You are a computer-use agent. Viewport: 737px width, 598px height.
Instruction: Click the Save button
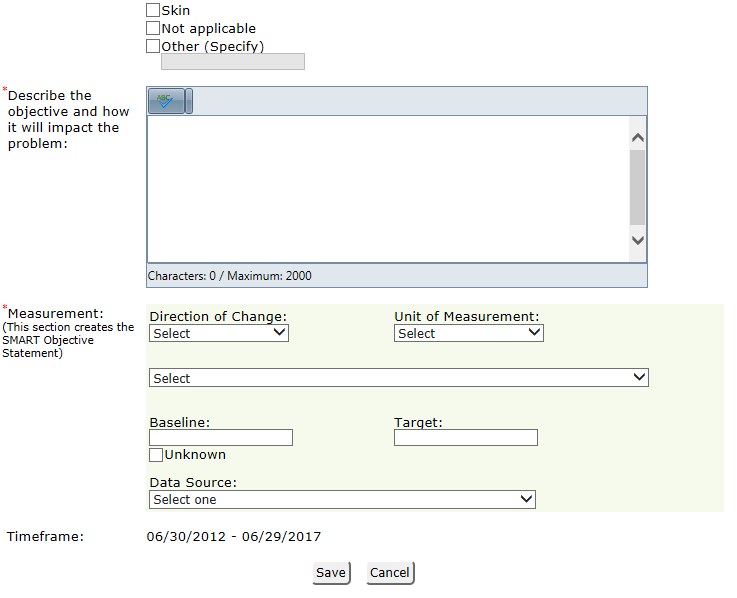tap(331, 573)
